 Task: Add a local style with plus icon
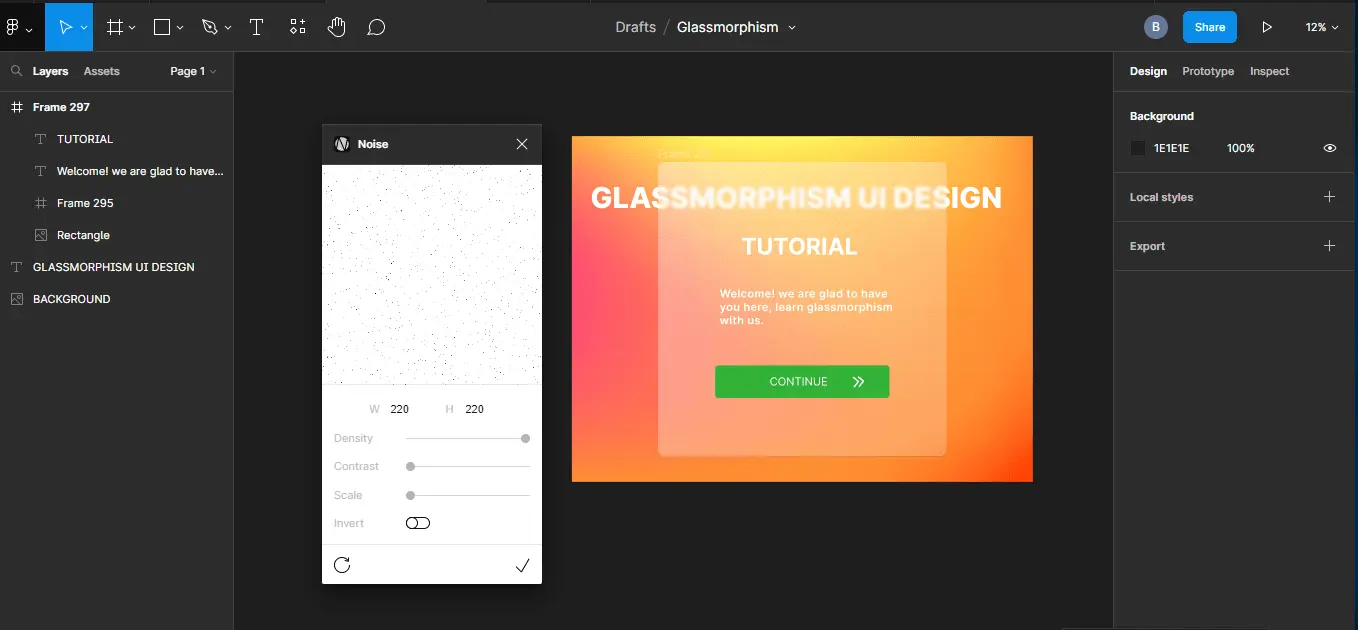[1329, 197]
